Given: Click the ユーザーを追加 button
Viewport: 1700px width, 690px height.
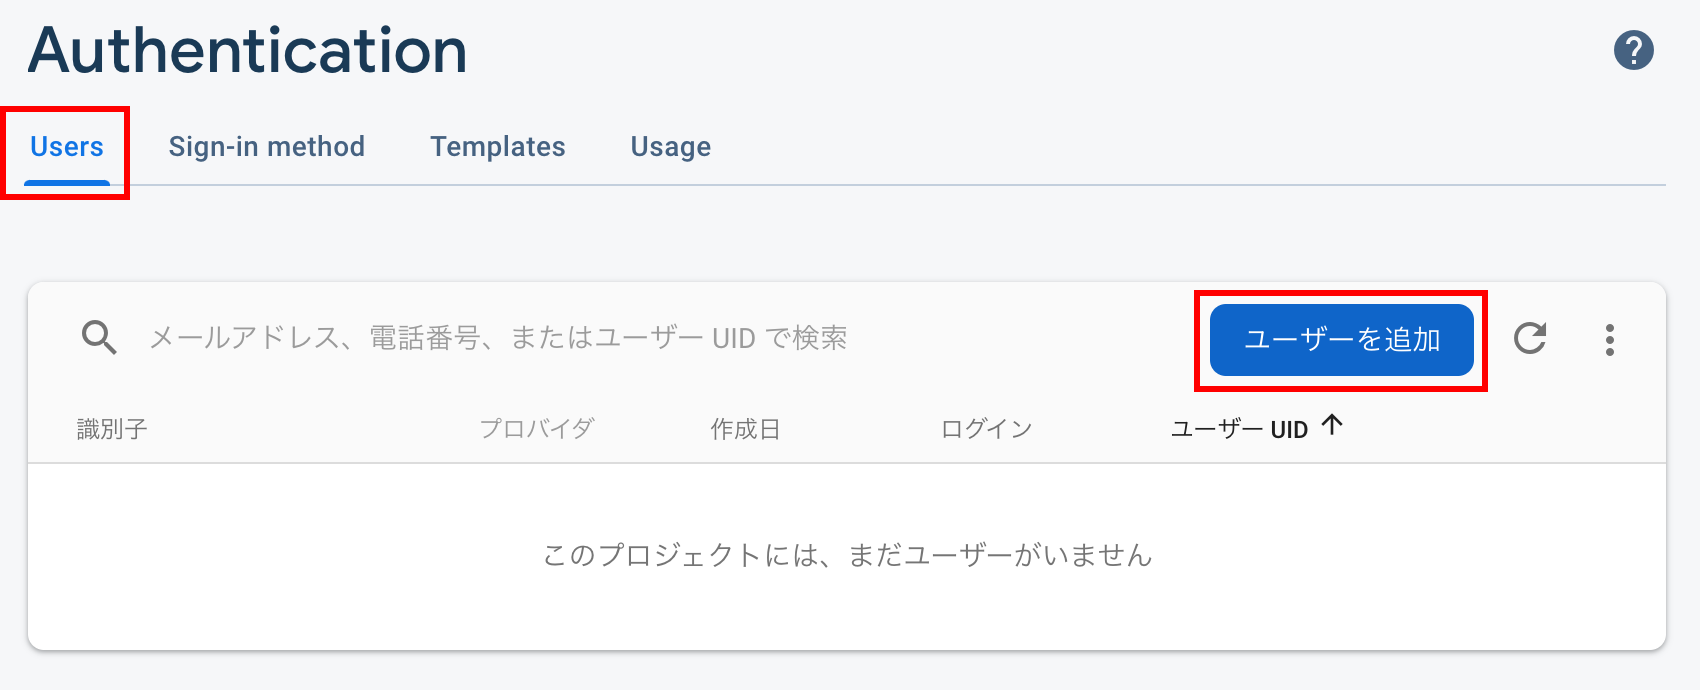Looking at the screenshot, I should pyautogui.click(x=1341, y=340).
